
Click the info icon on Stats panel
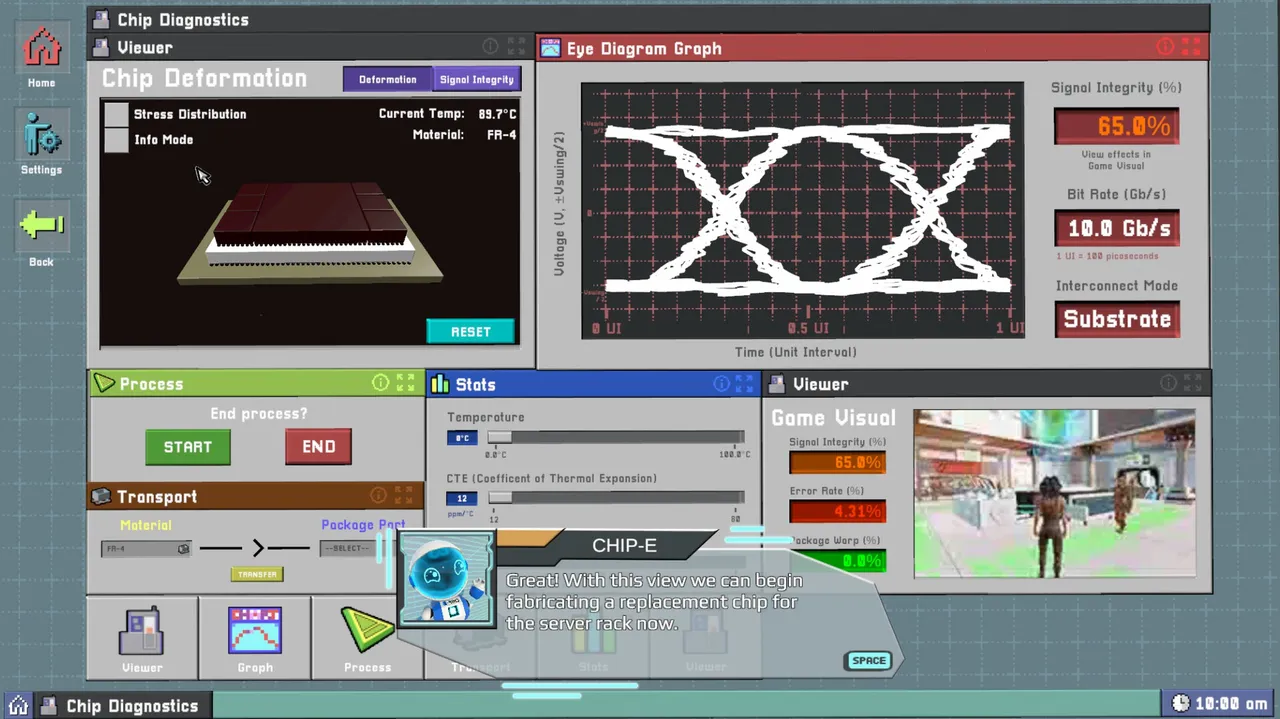pyautogui.click(x=721, y=384)
